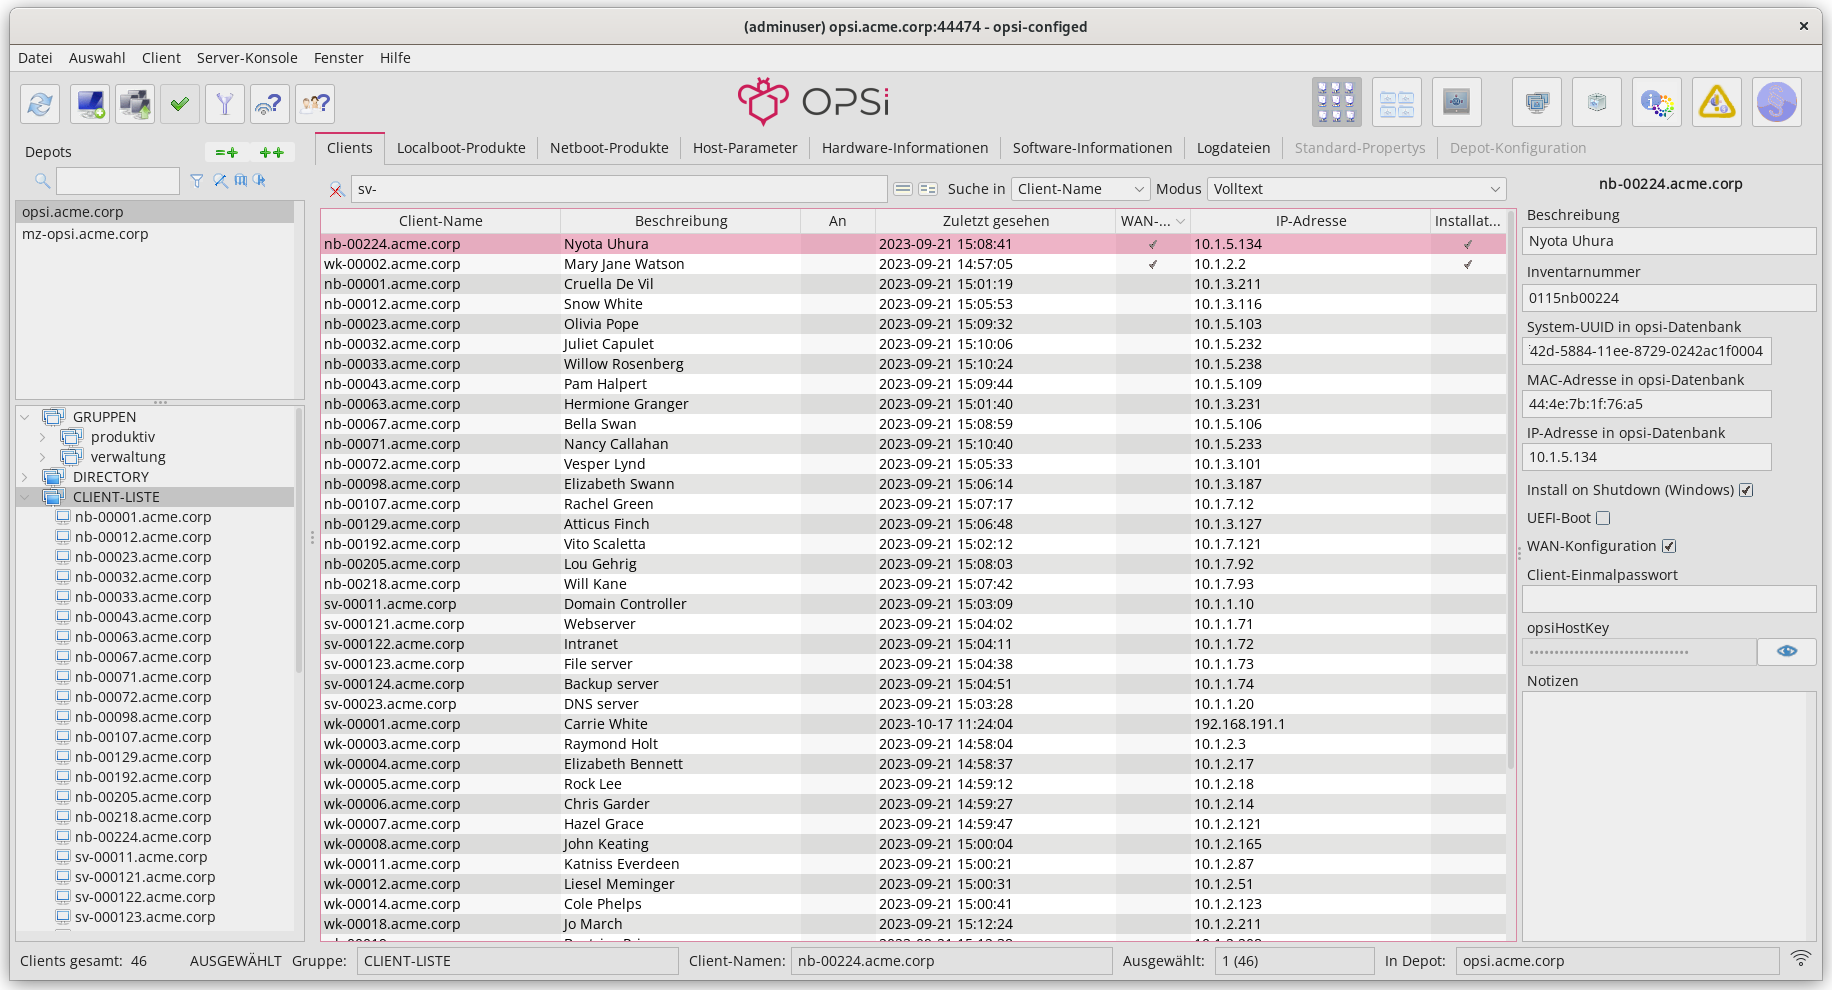Query active user sessions on clients
Image resolution: width=1832 pixels, height=990 pixels.
[x=315, y=103]
